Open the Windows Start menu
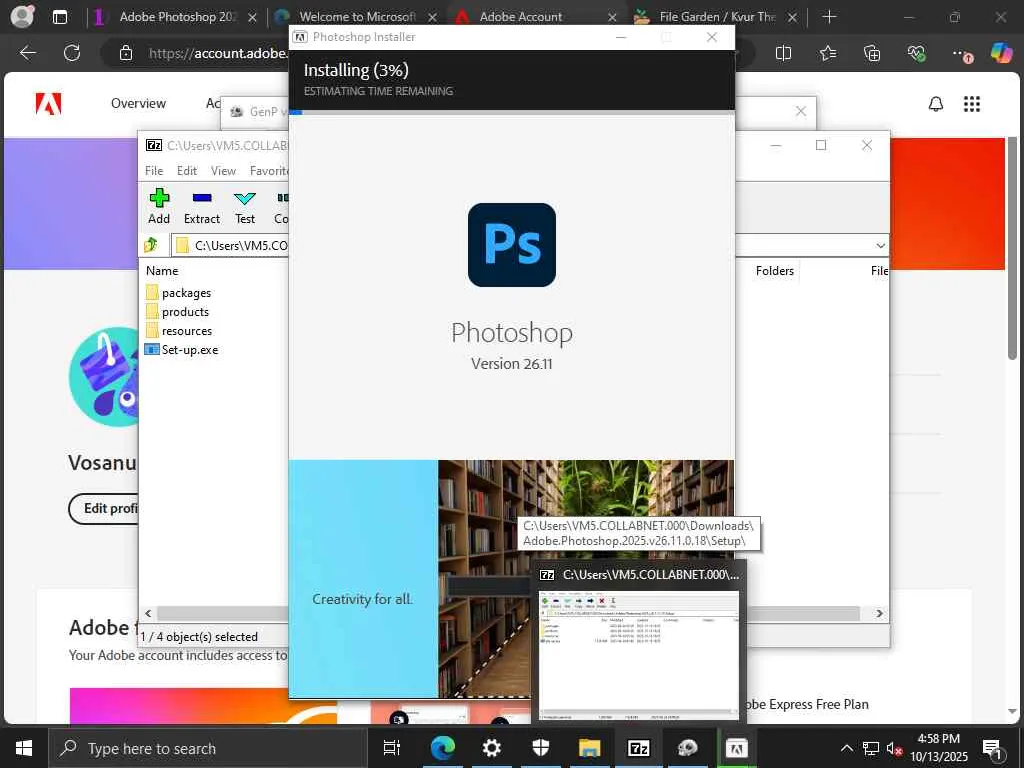This screenshot has height=768, width=1024. (x=24, y=748)
